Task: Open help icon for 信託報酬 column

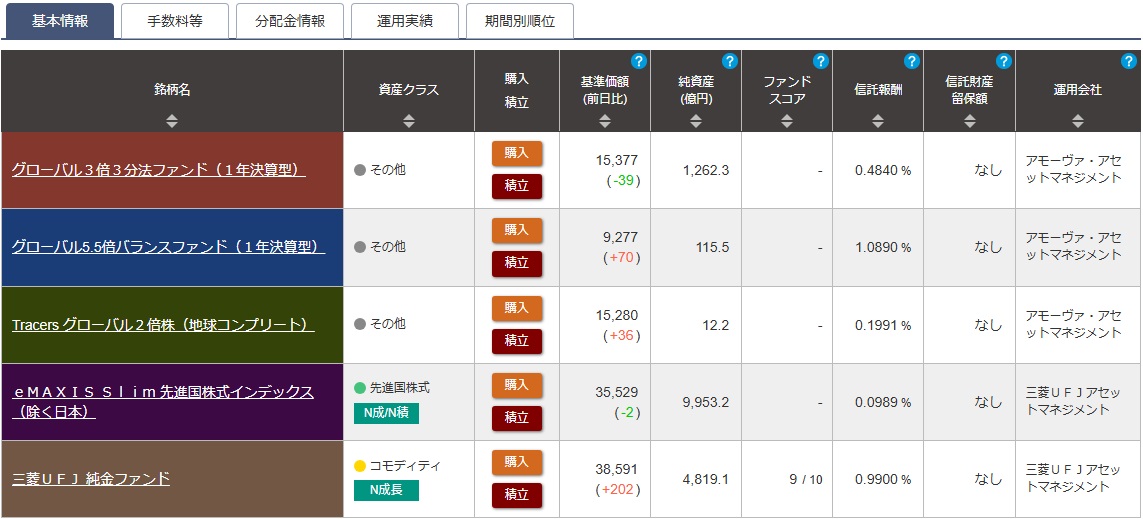Action: pyautogui.click(x=912, y=61)
